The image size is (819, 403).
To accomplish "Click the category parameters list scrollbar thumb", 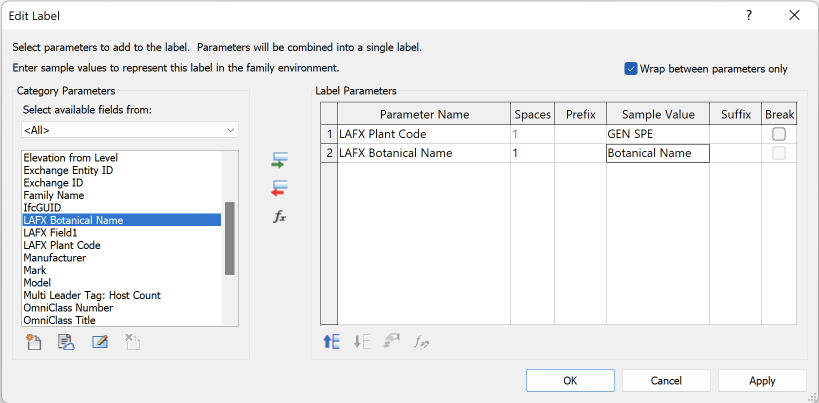I will [x=229, y=238].
